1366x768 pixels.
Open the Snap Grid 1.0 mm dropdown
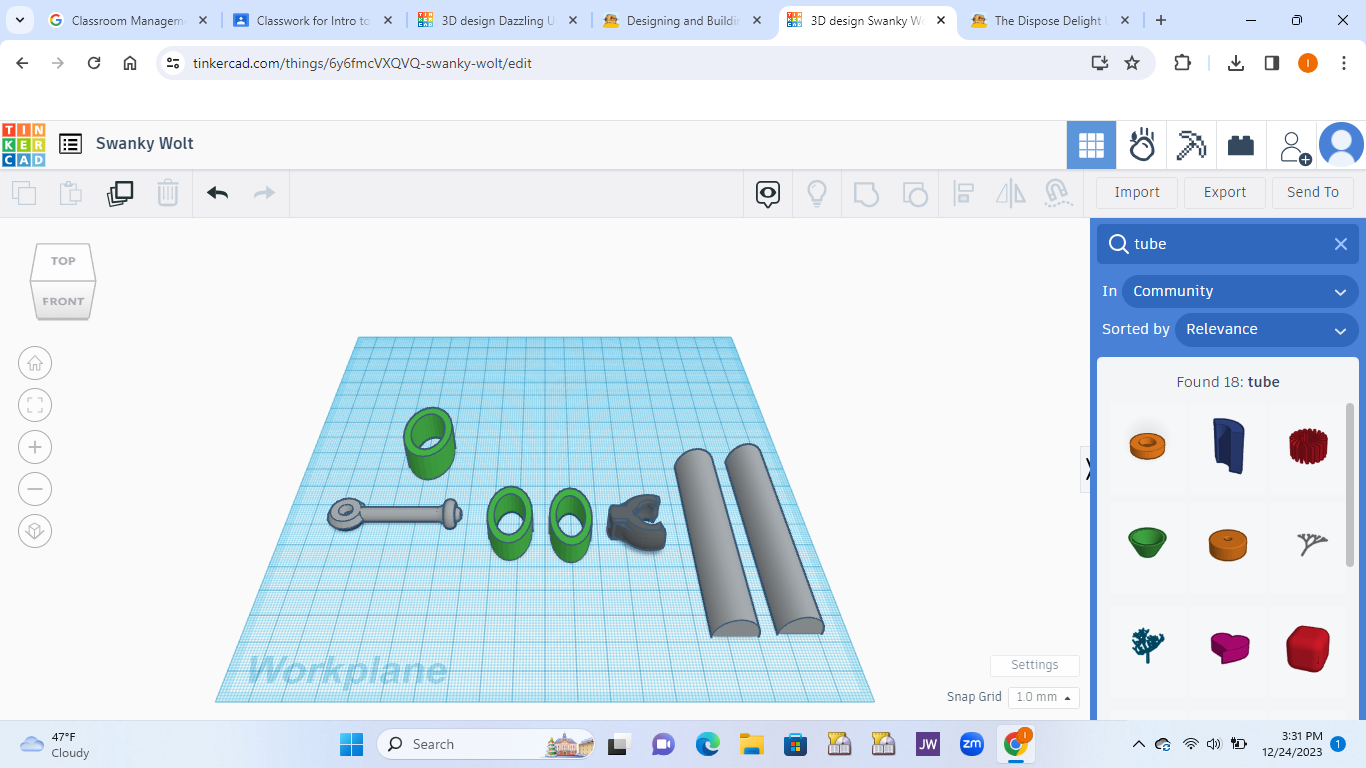1043,697
